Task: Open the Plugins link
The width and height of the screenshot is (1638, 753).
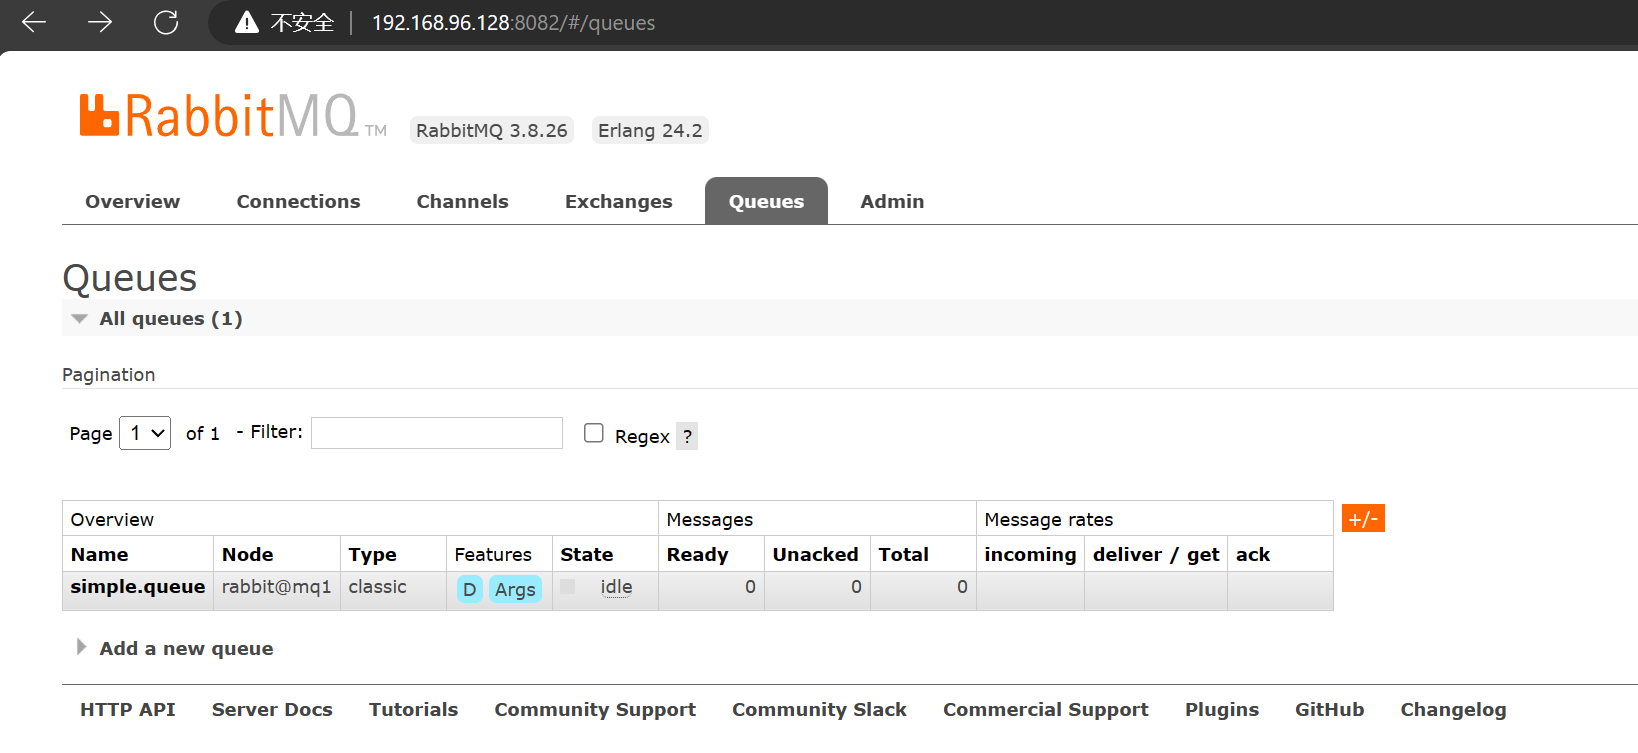Action: tap(1222, 709)
